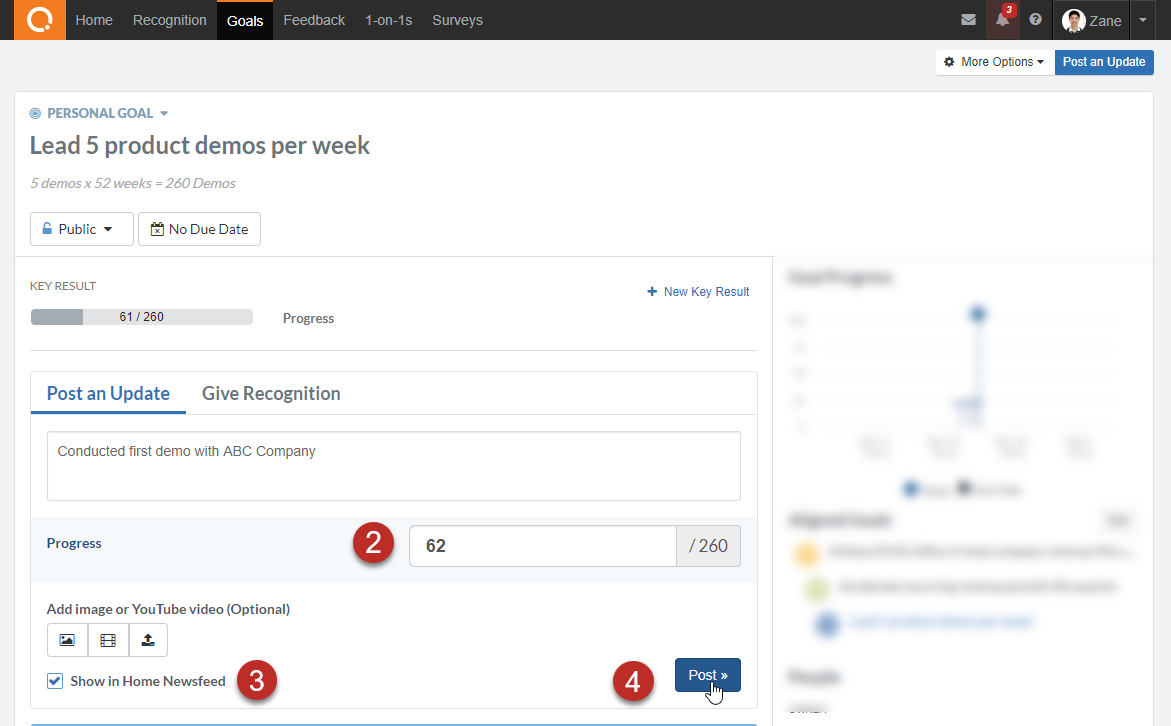
Task: Open the More Options dropdown
Action: pyautogui.click(x=994, y=62)
